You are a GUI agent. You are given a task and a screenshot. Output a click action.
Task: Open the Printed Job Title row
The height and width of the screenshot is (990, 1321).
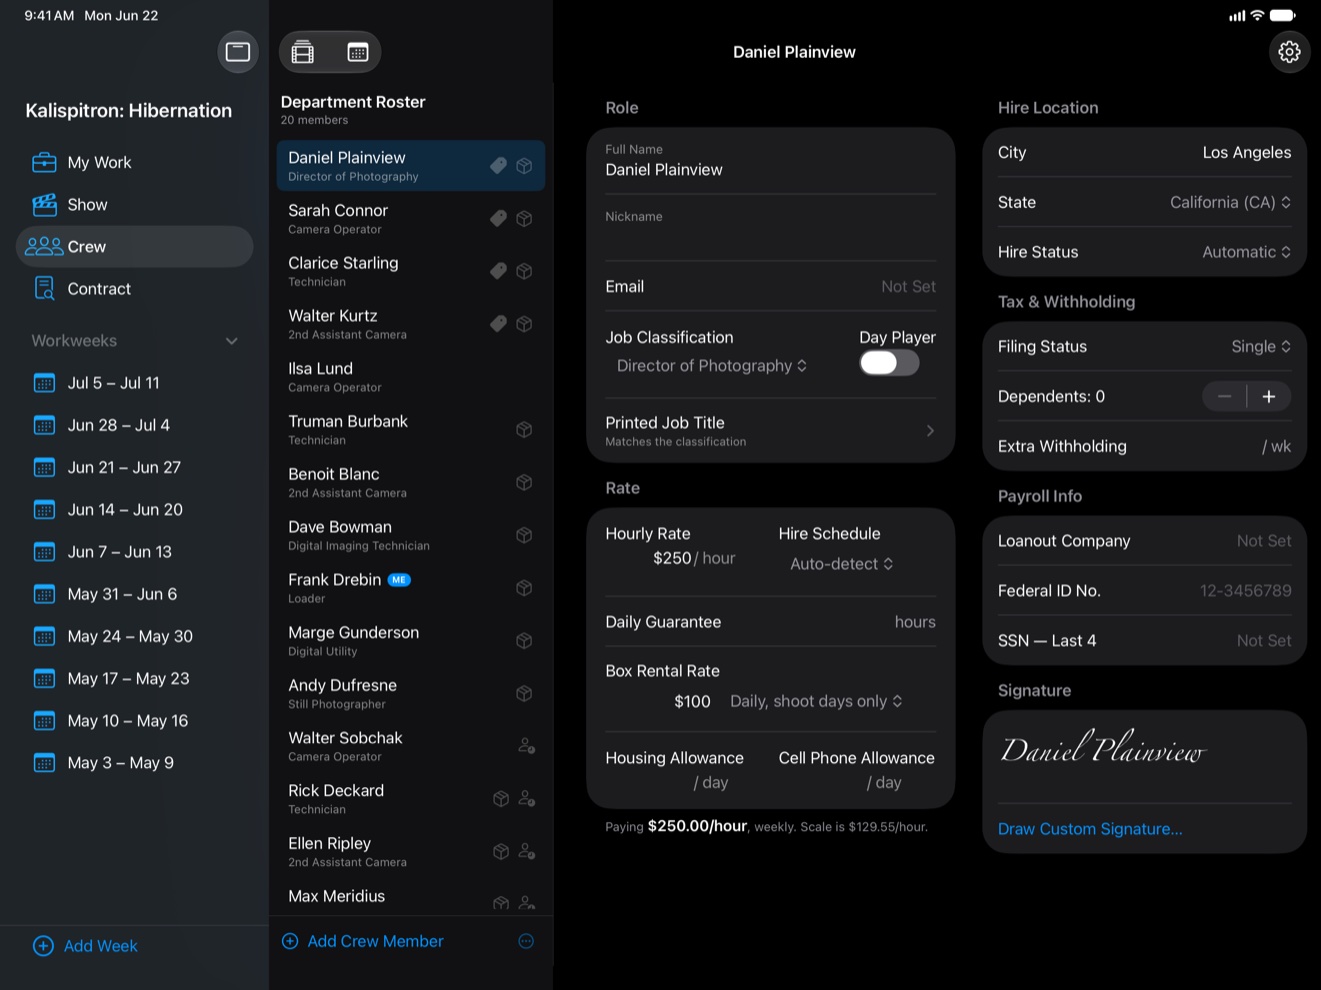[770, 430]
